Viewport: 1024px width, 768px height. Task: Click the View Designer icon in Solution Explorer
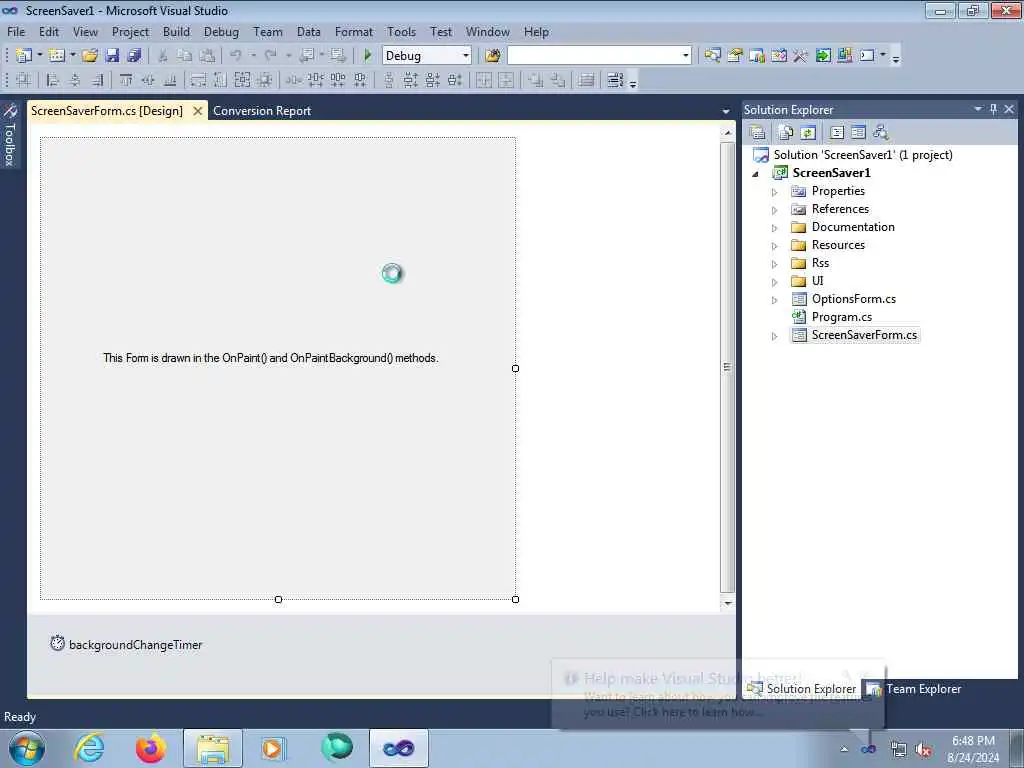pyautogui.click(x=858, y=133)
